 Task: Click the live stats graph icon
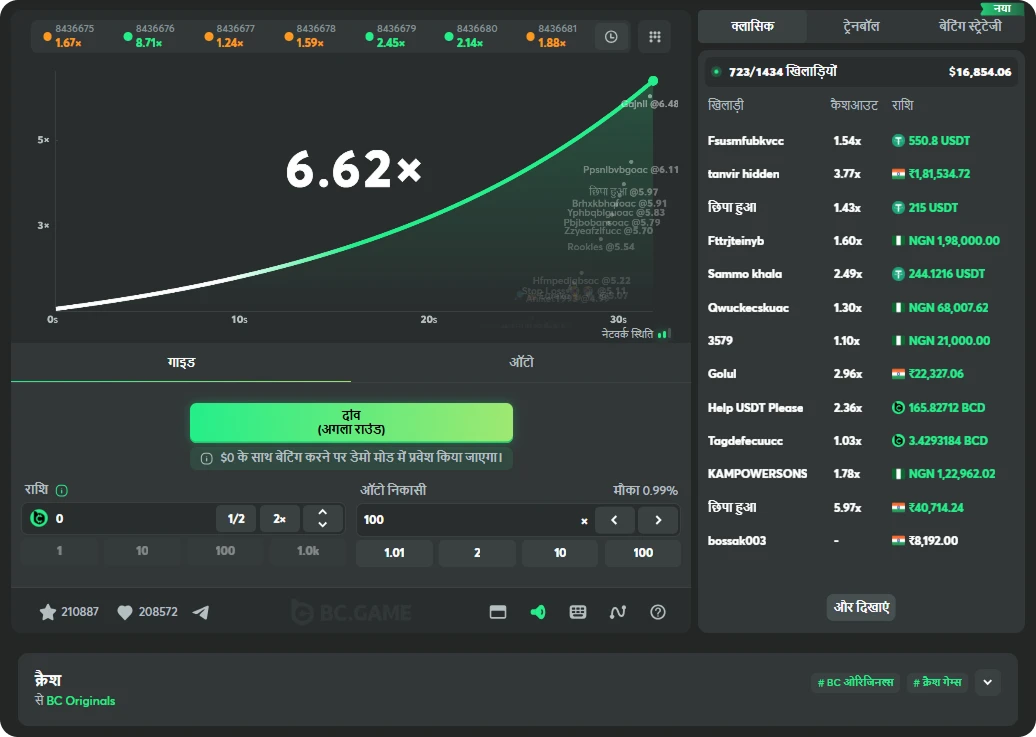(618, 612)
